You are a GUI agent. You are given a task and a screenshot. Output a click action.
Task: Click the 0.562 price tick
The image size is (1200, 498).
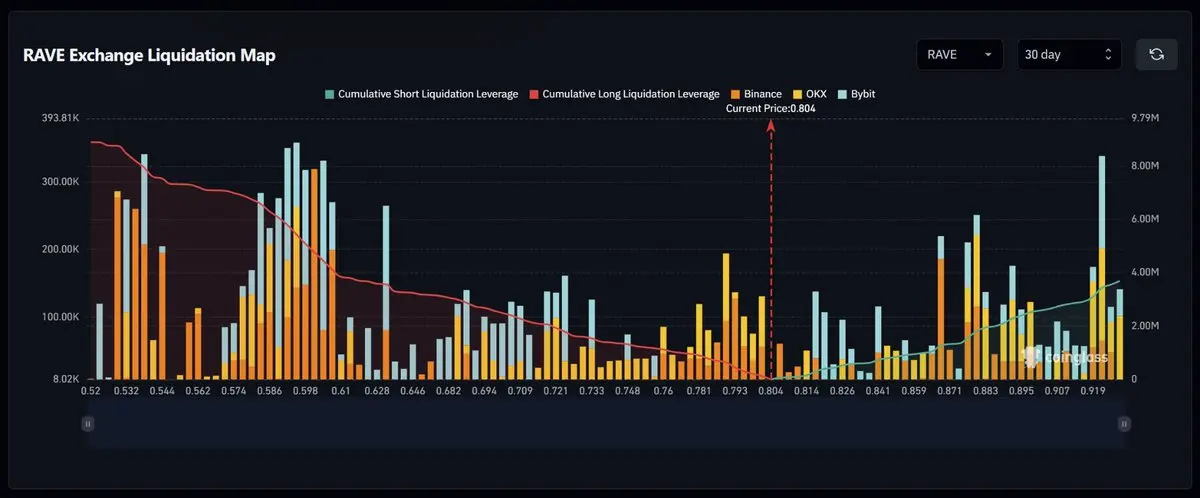click(x=197, y=391)
